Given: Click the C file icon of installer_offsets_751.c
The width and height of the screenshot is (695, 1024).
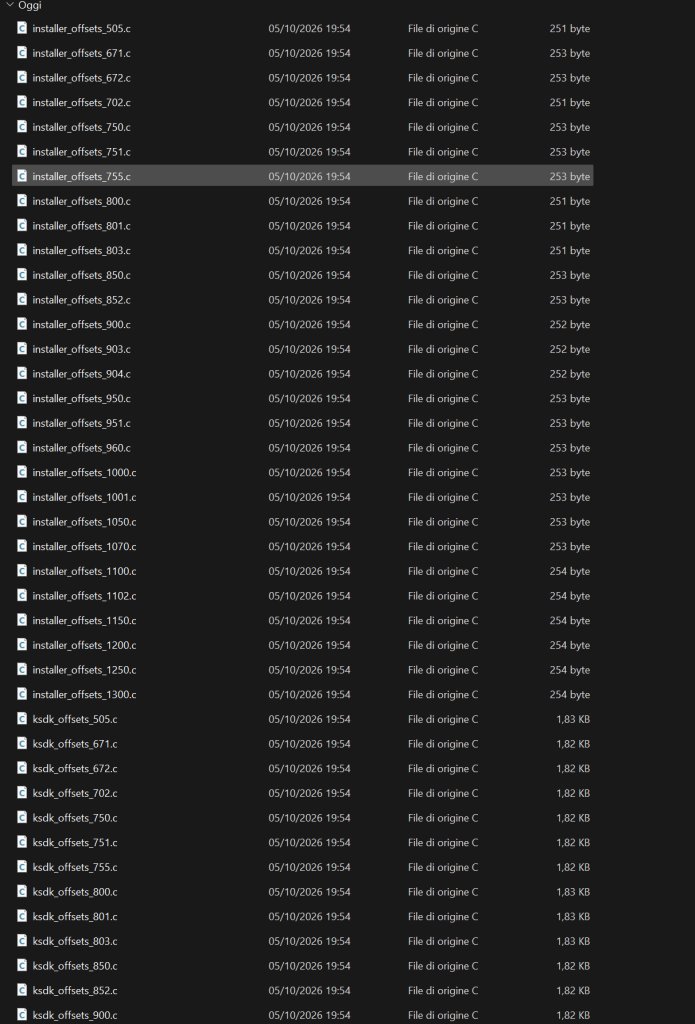Looking at the screenshot, I should (x=22, y=152).
